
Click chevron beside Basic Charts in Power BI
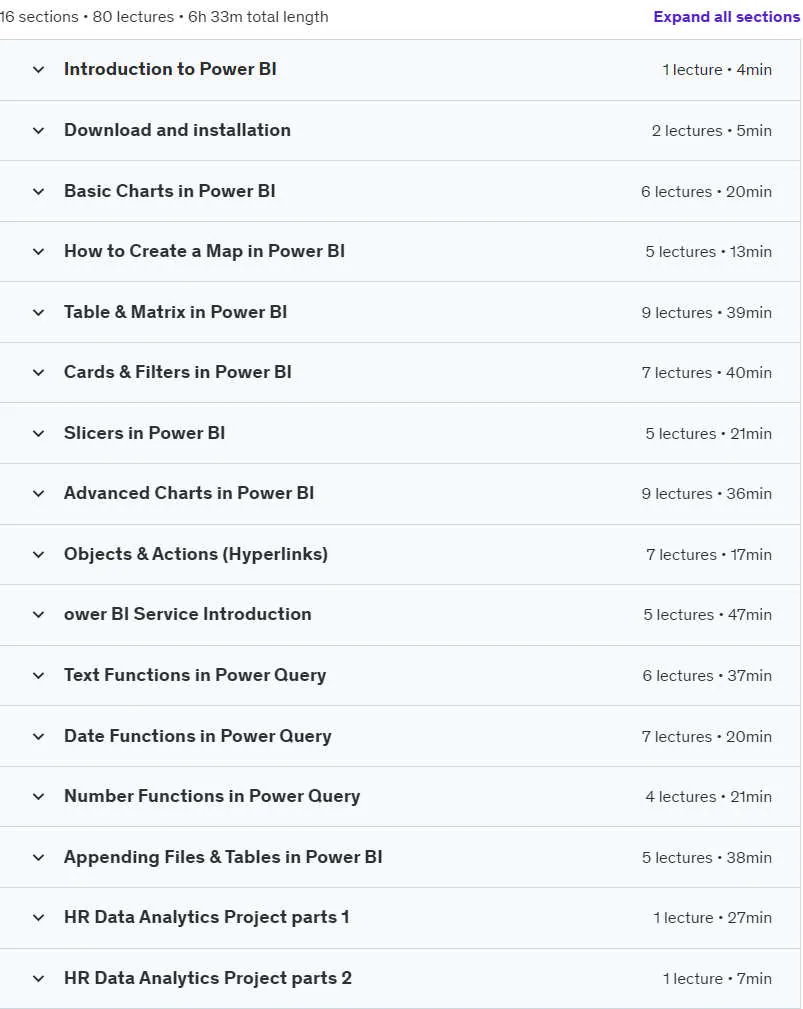tap(39, 192)
